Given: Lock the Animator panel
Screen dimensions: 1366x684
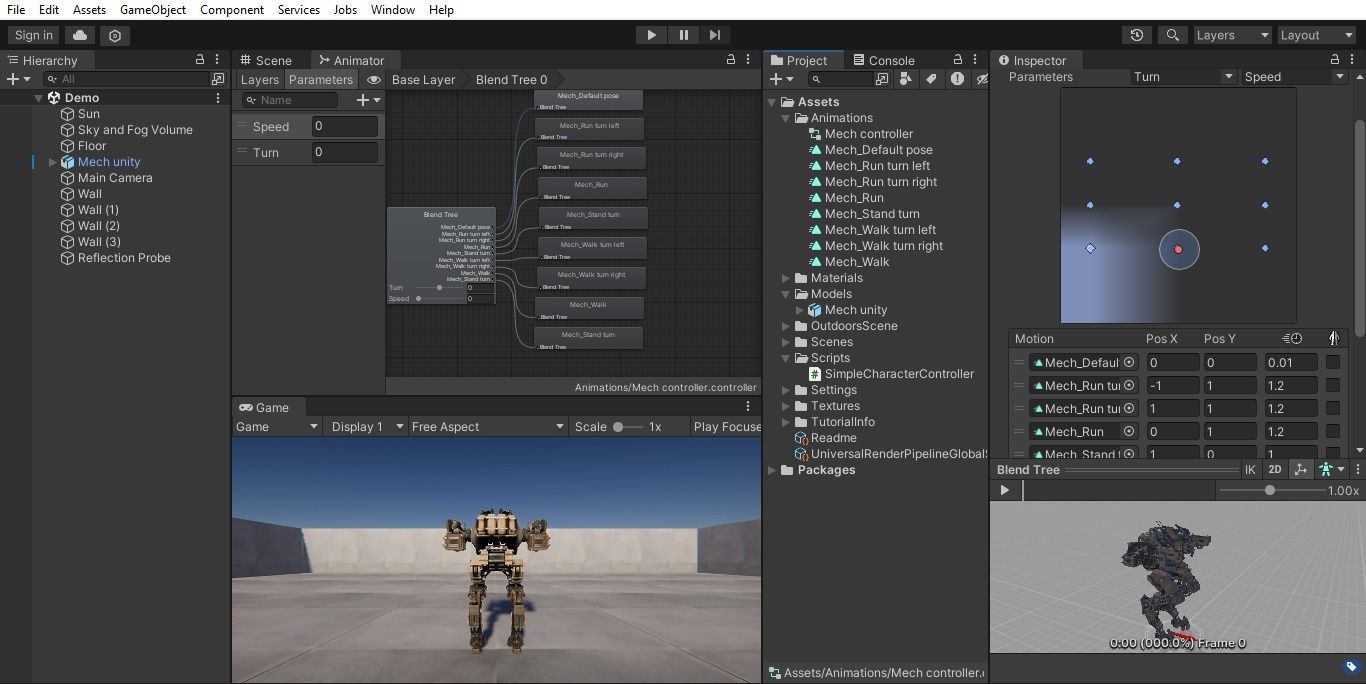Looking at the screenshot, I should pyautogui.click(x=730, y=60).
